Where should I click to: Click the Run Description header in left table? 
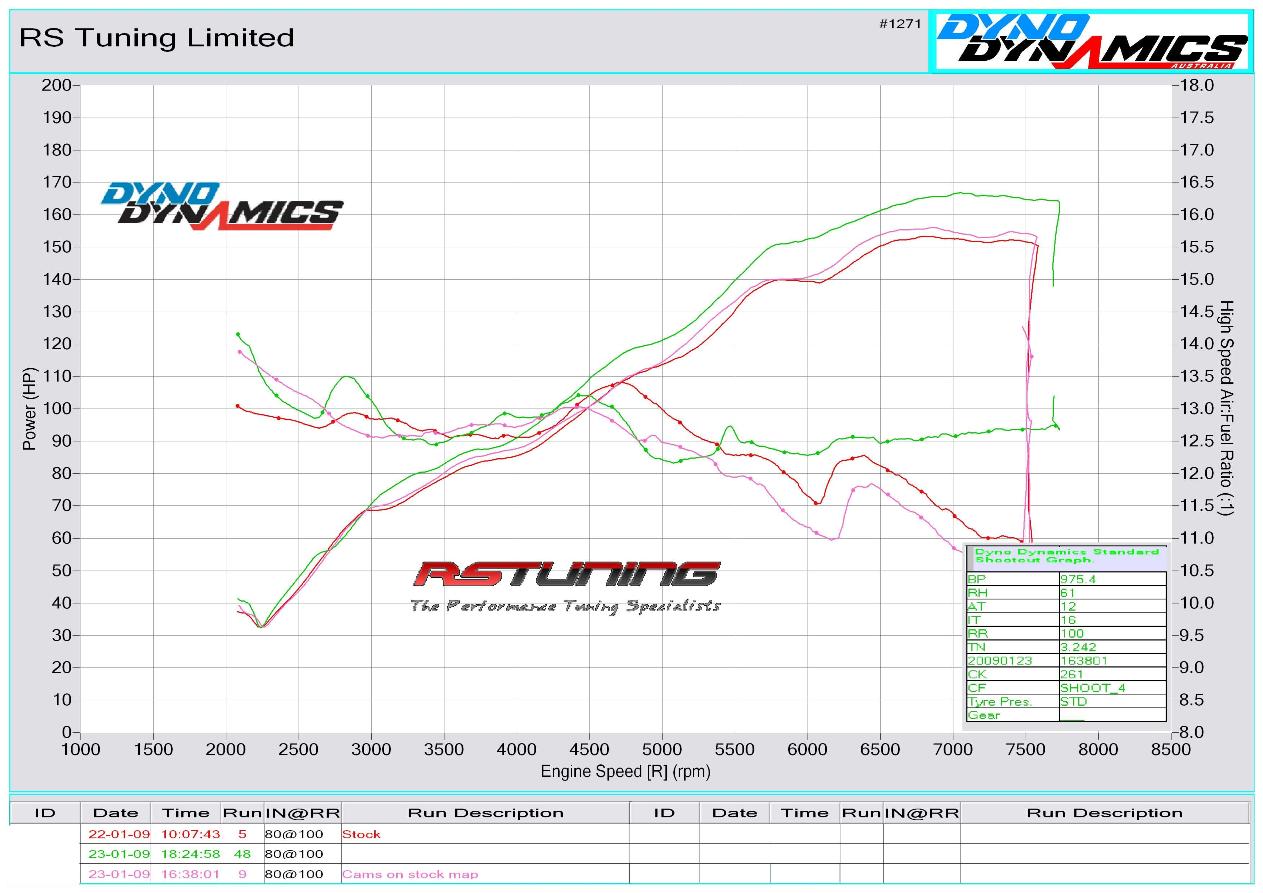484,812
